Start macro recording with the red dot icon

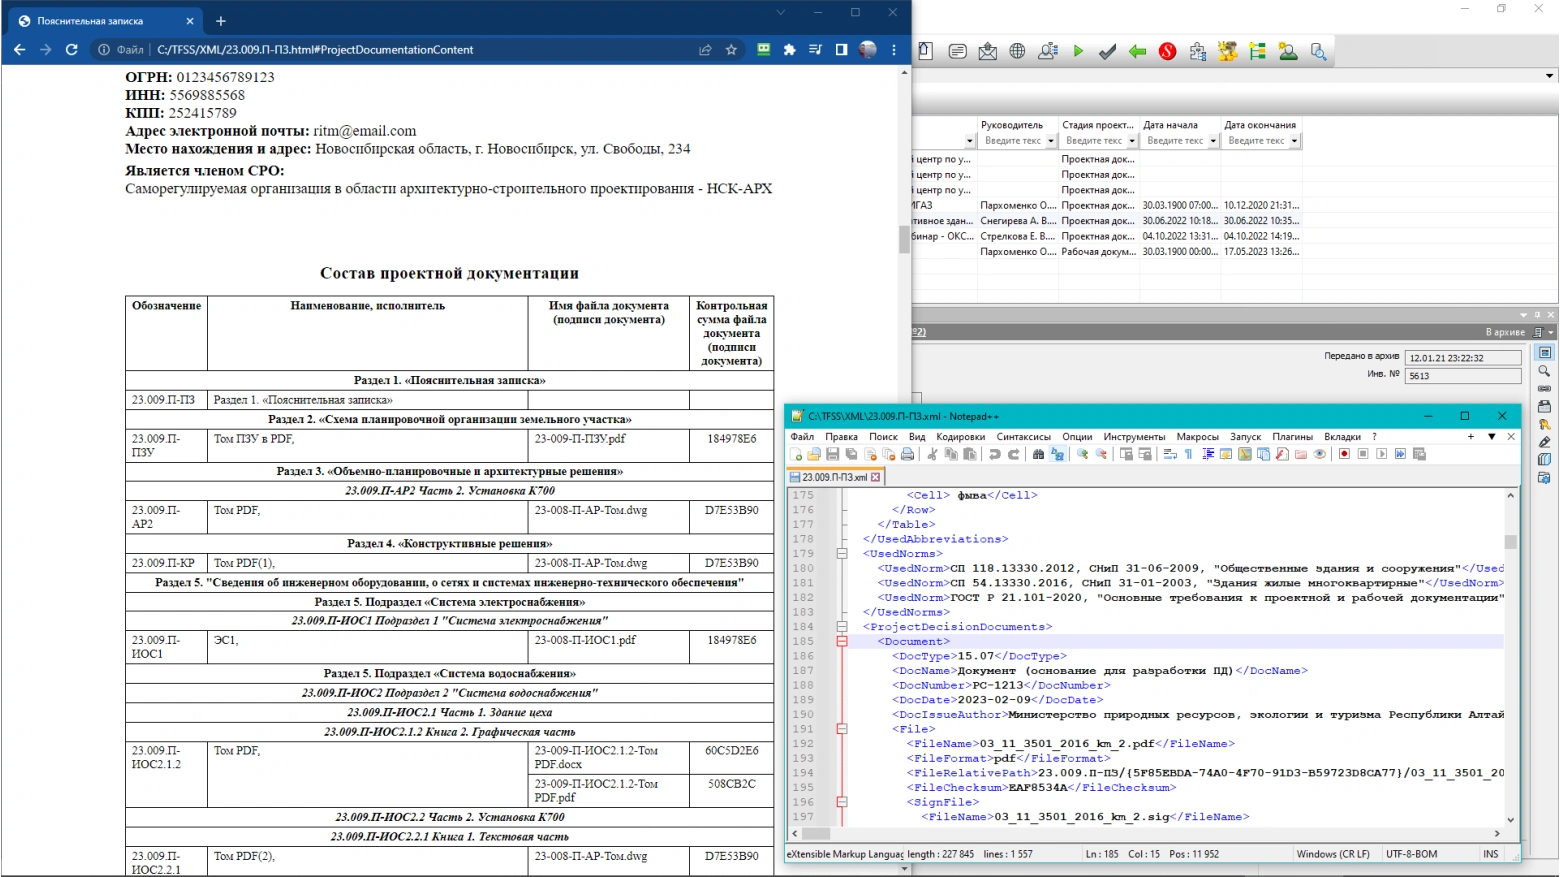pos(1344,454)
